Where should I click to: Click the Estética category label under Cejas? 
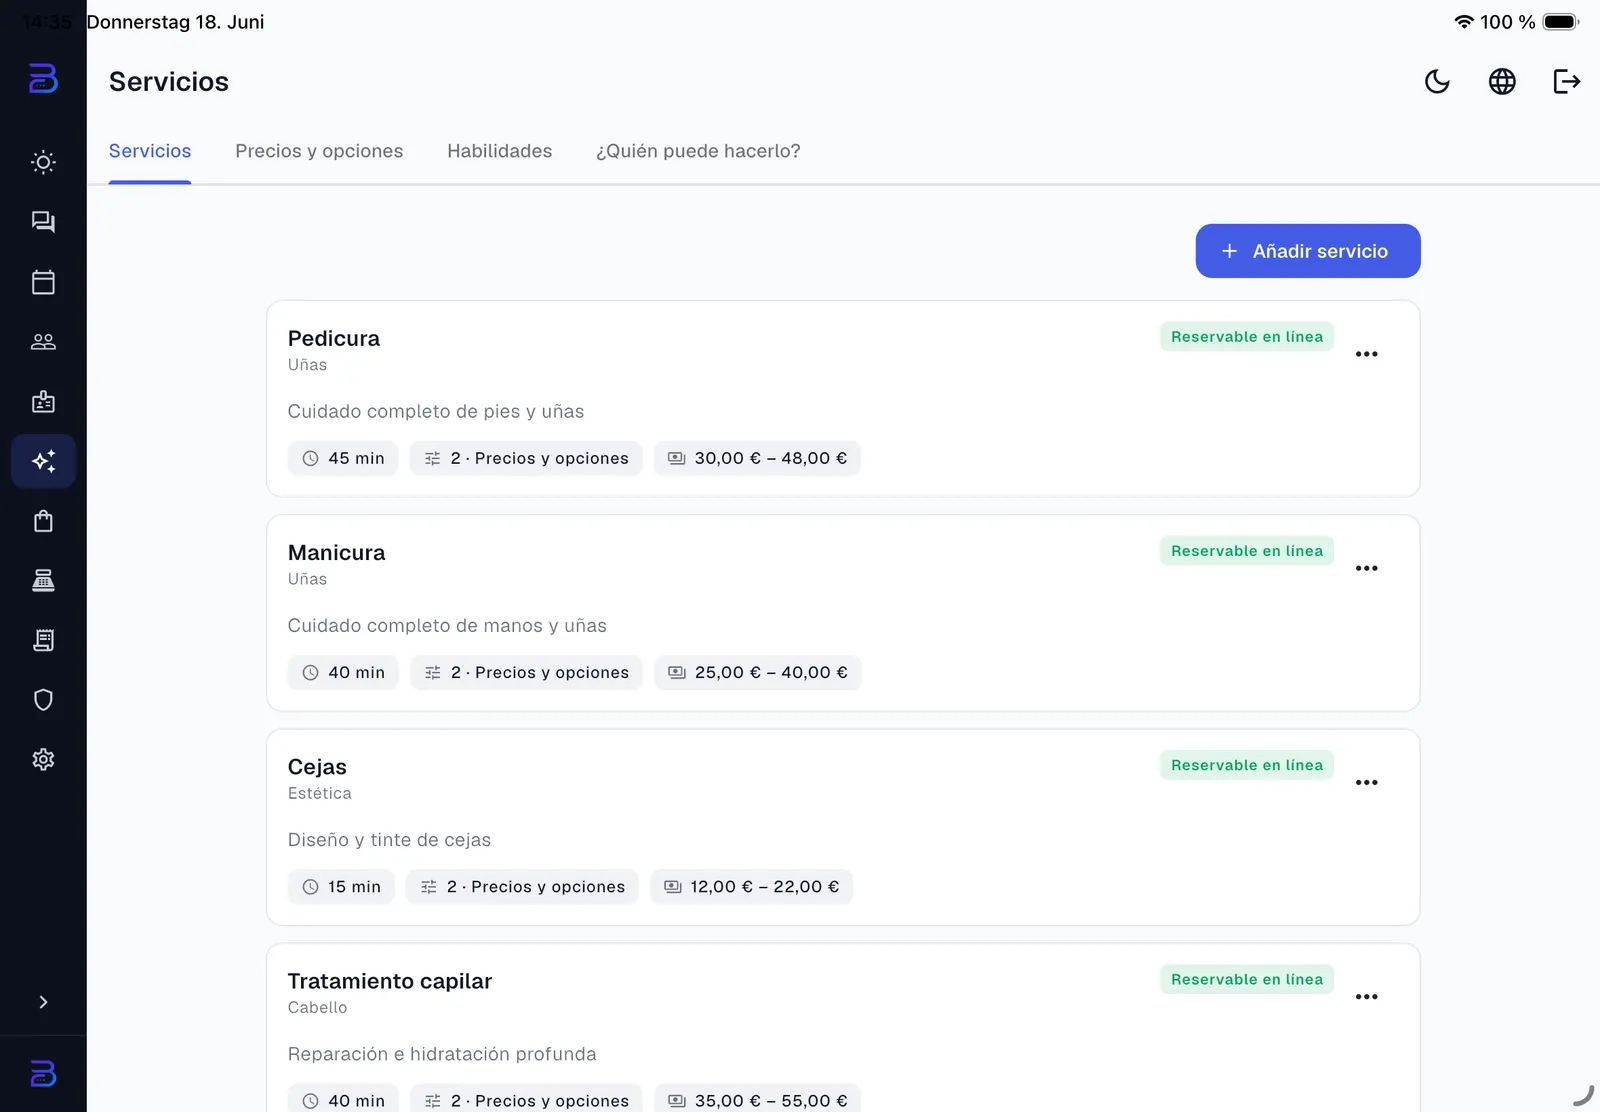click(x=320, y=793)
